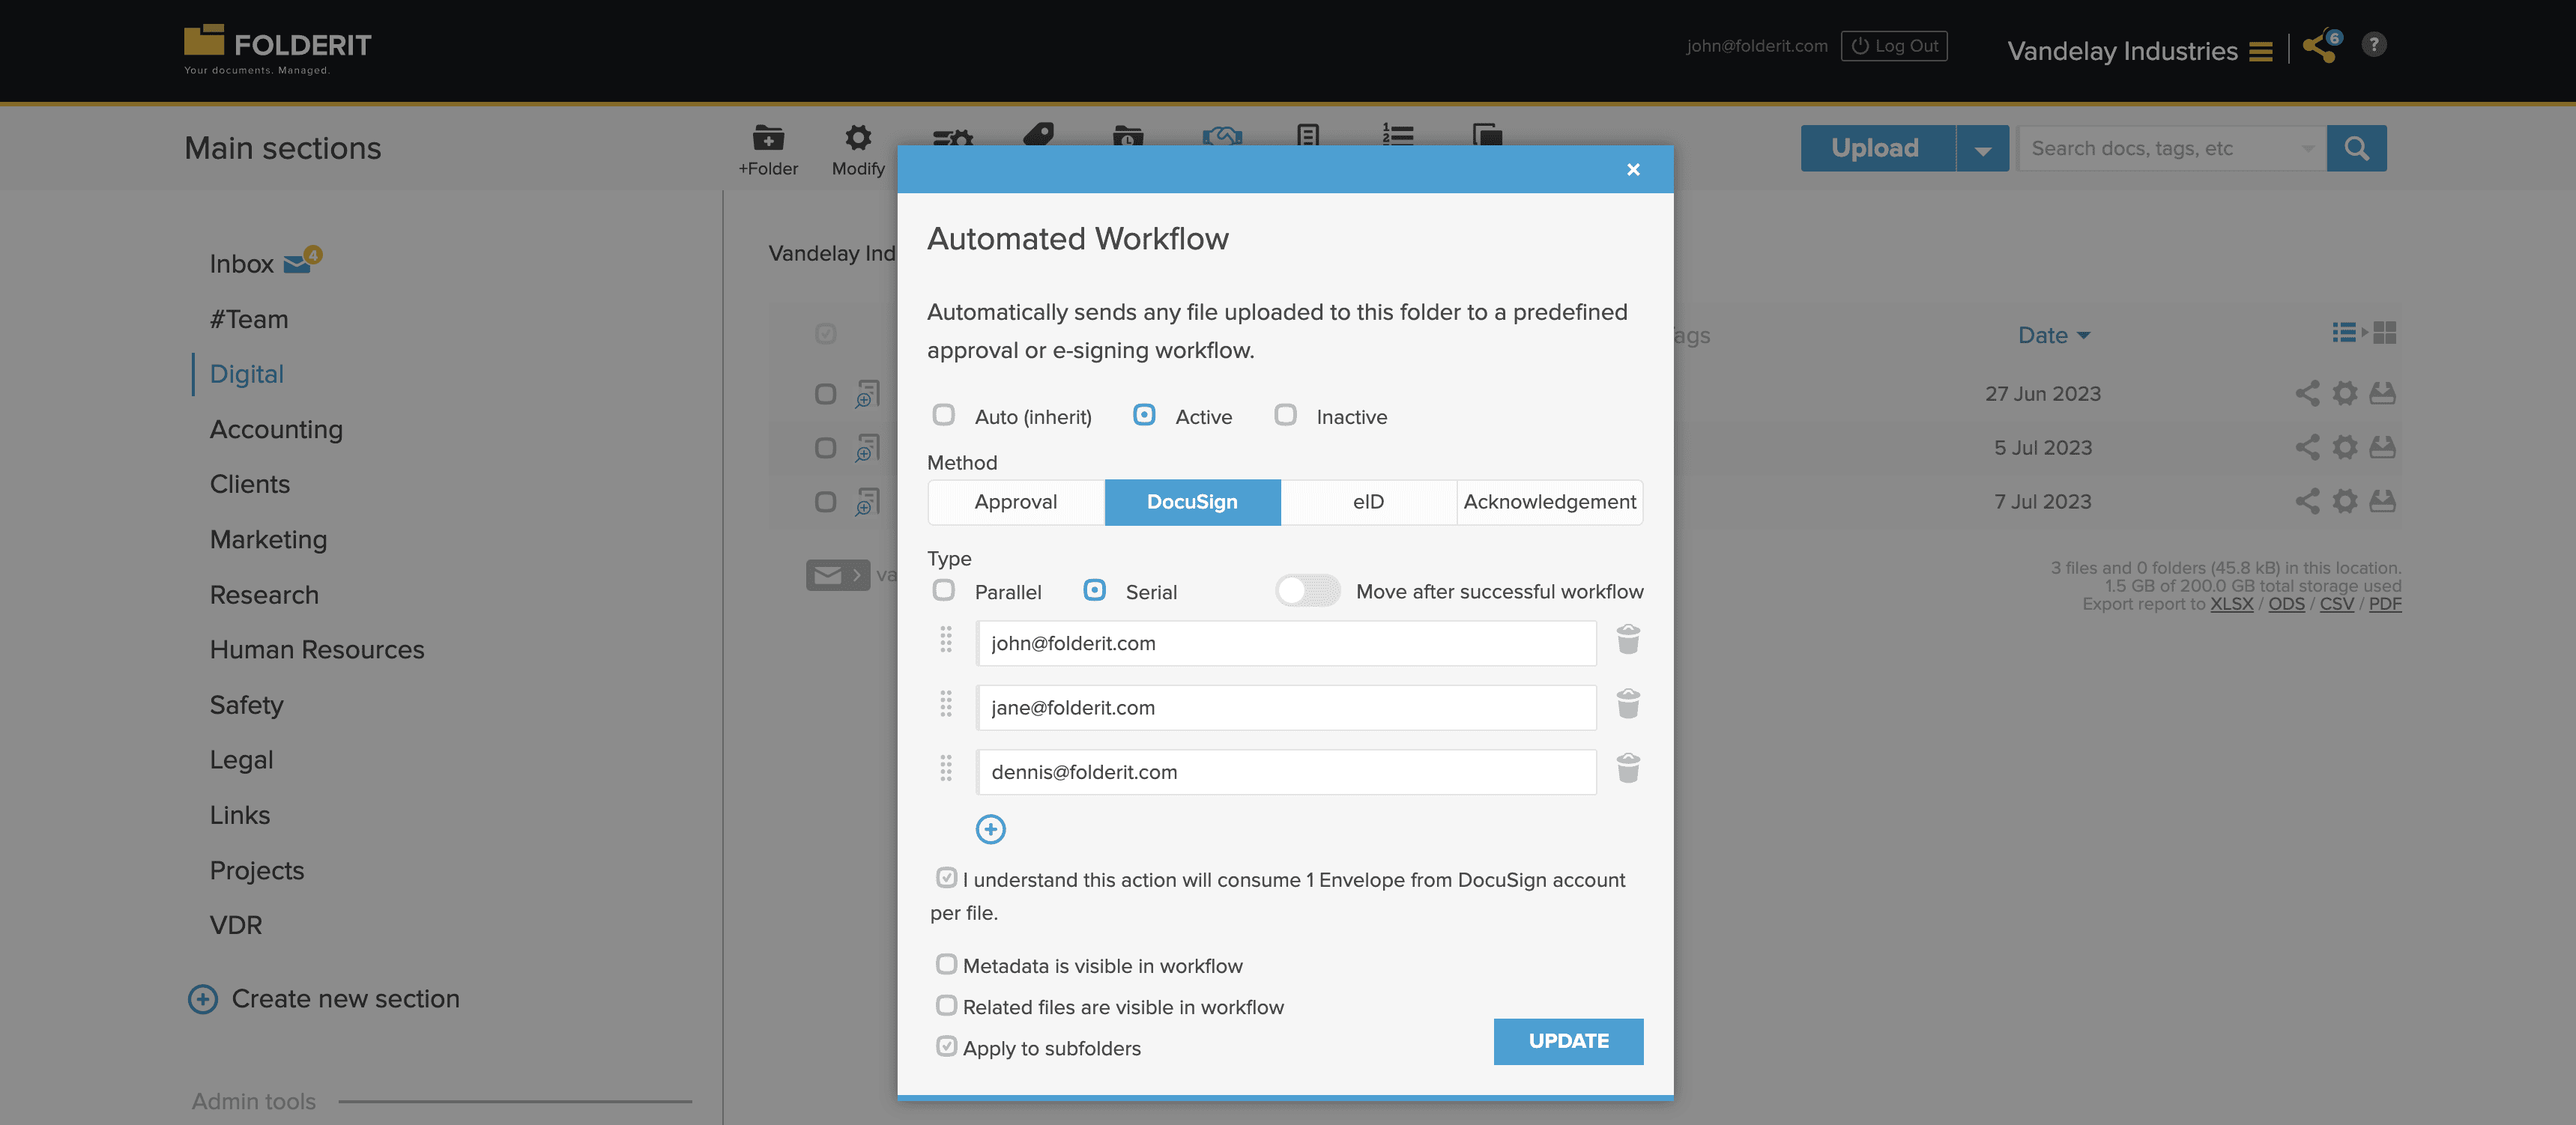Share the file dated 27 Jun 2023

2307,393
